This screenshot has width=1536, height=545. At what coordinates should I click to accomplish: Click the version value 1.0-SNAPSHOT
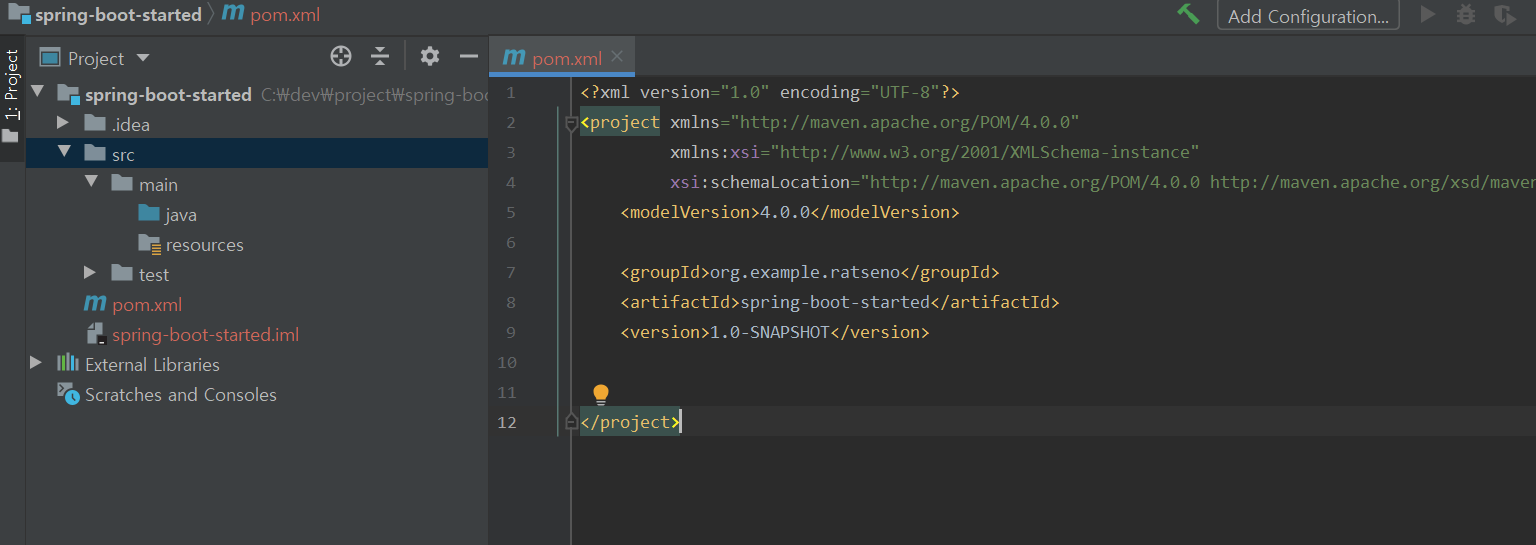770,332
